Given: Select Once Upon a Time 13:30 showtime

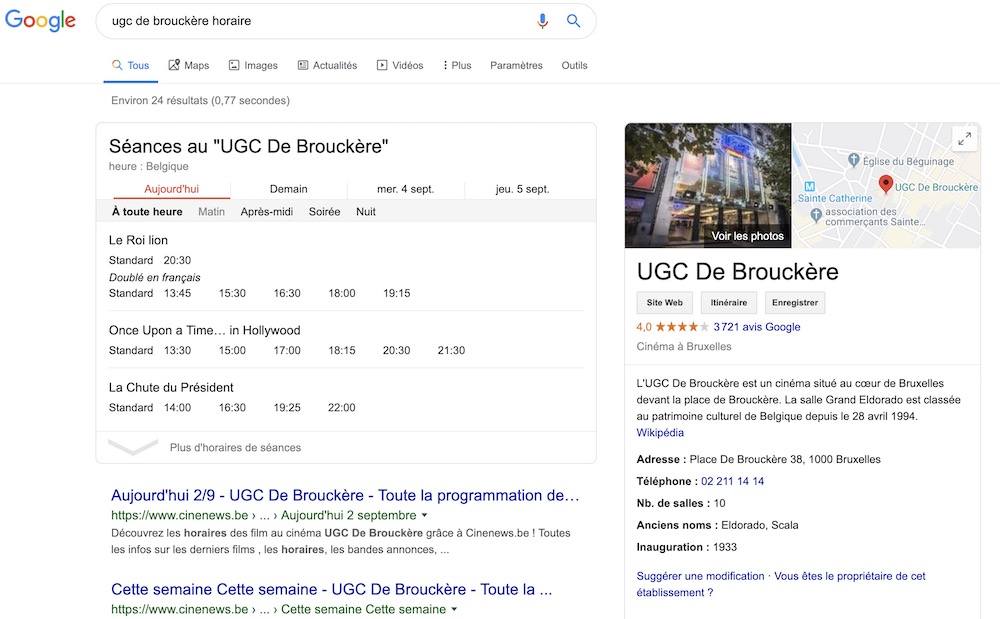Looking at the screenshot, I should tap(177, 351).
